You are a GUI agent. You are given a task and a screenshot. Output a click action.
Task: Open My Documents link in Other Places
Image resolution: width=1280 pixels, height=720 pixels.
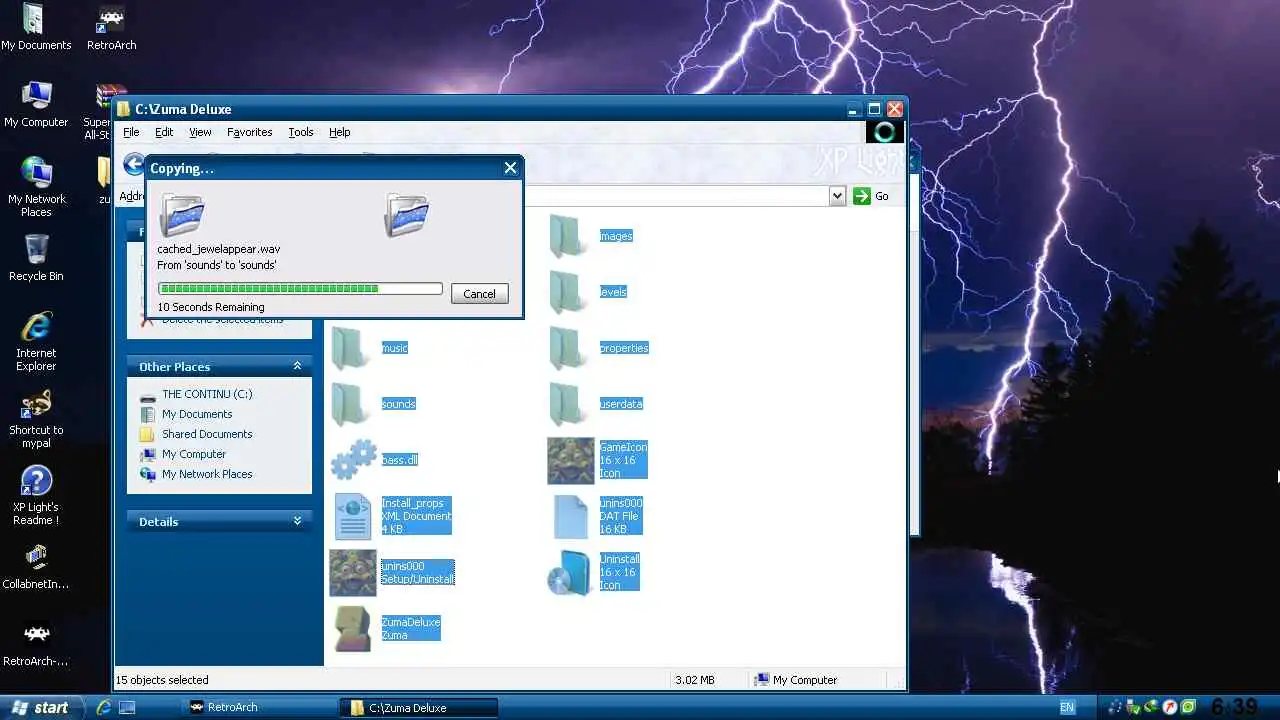(197, 414)
